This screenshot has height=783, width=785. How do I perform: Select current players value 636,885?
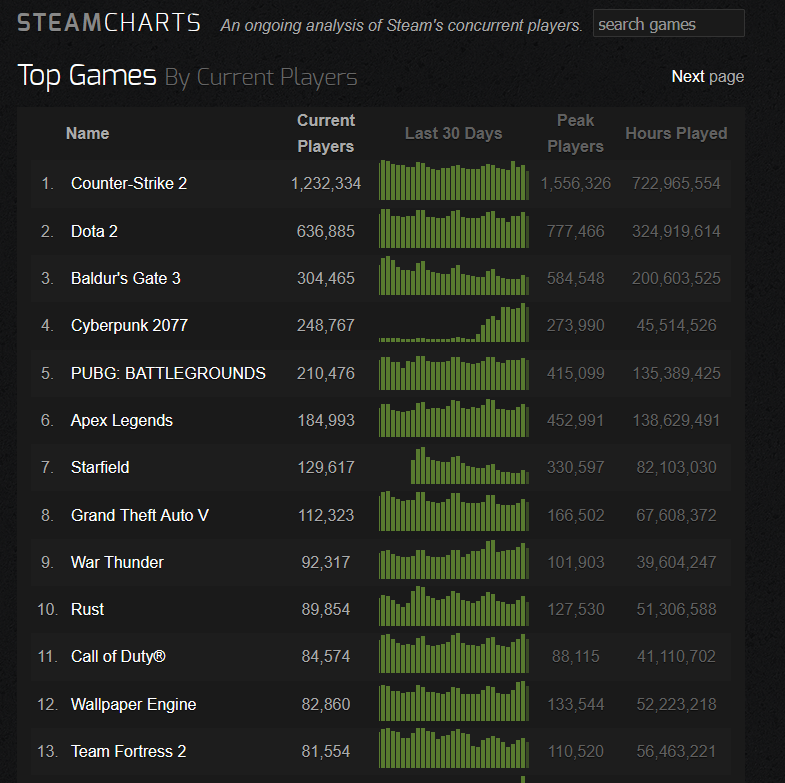click(x=326, y=231)
